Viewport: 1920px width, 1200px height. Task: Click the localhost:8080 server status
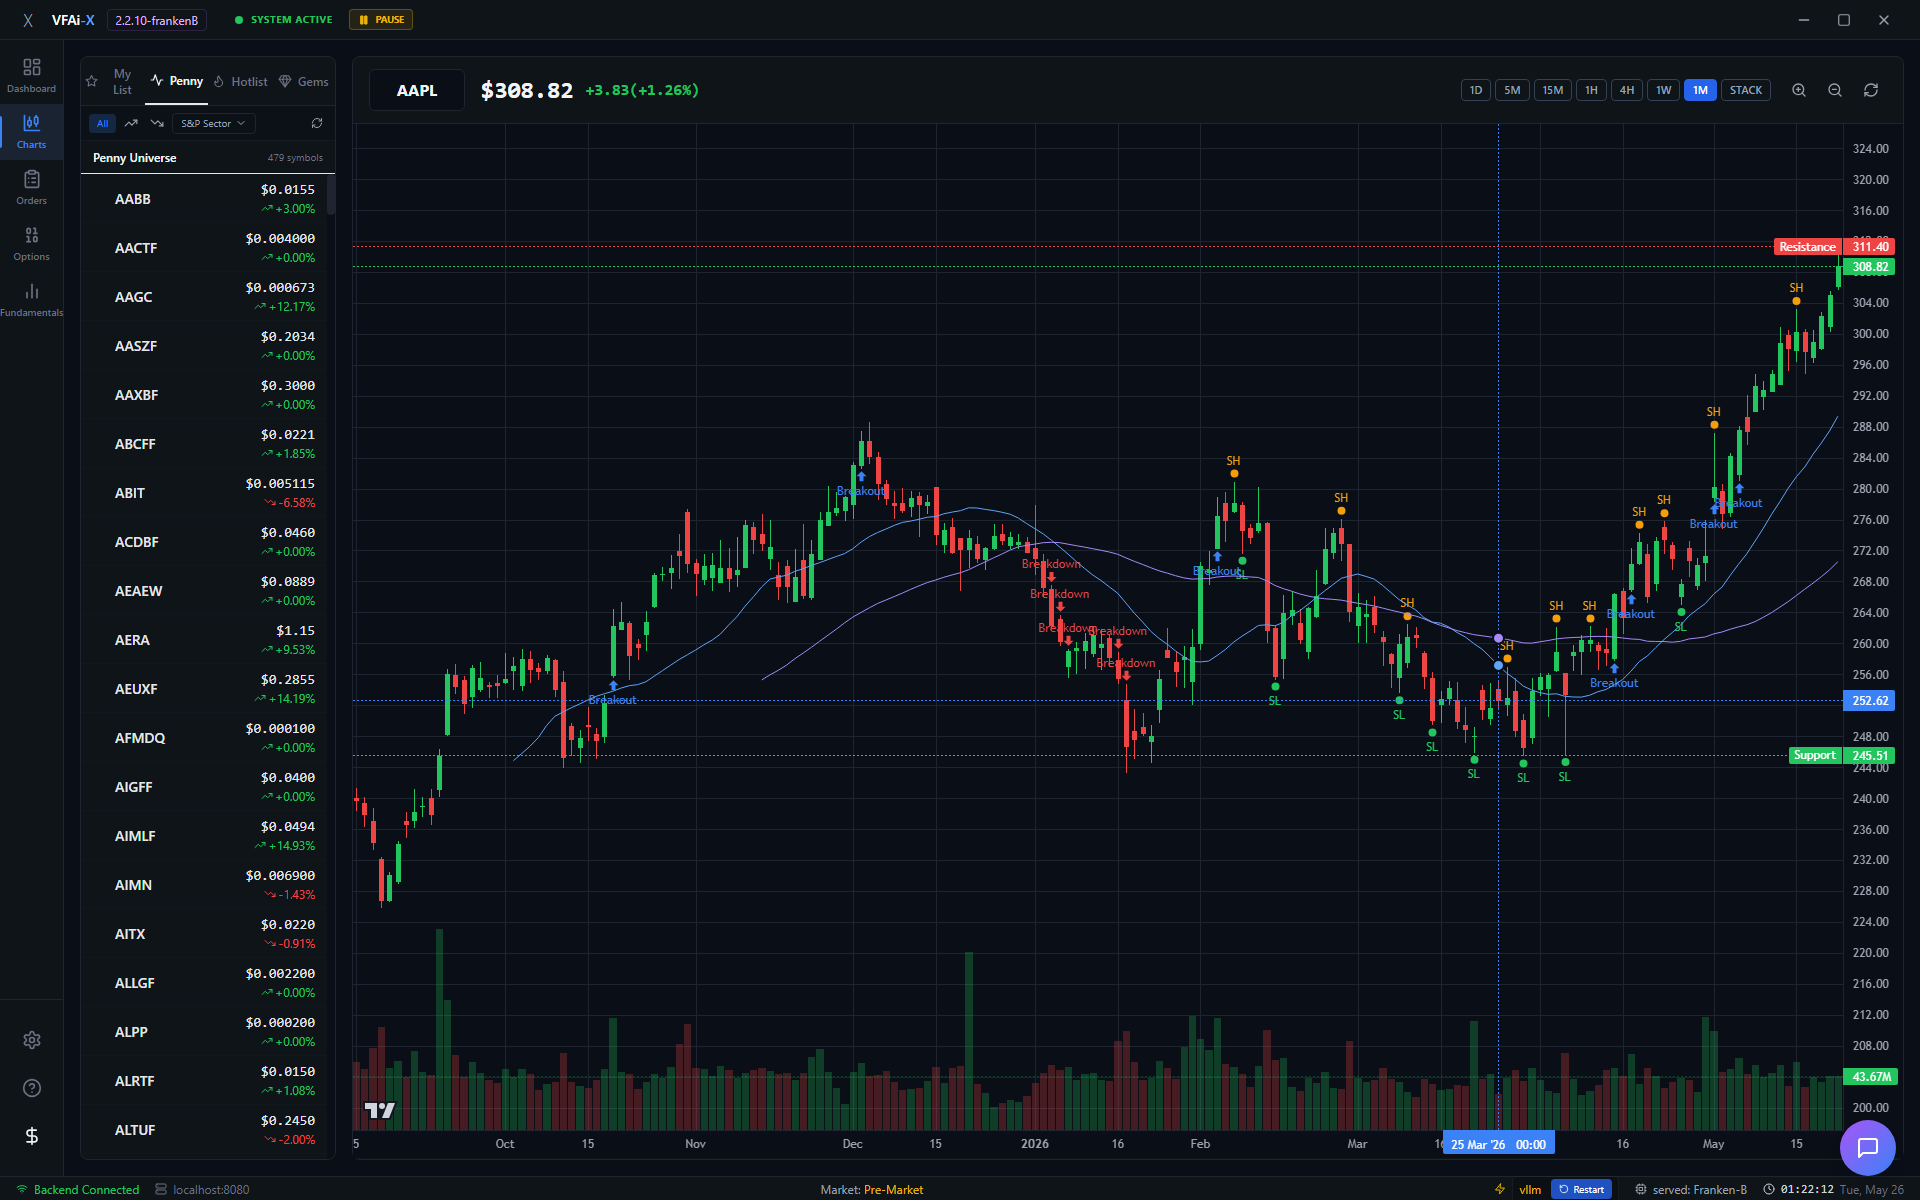click(x=202, y=1189)
